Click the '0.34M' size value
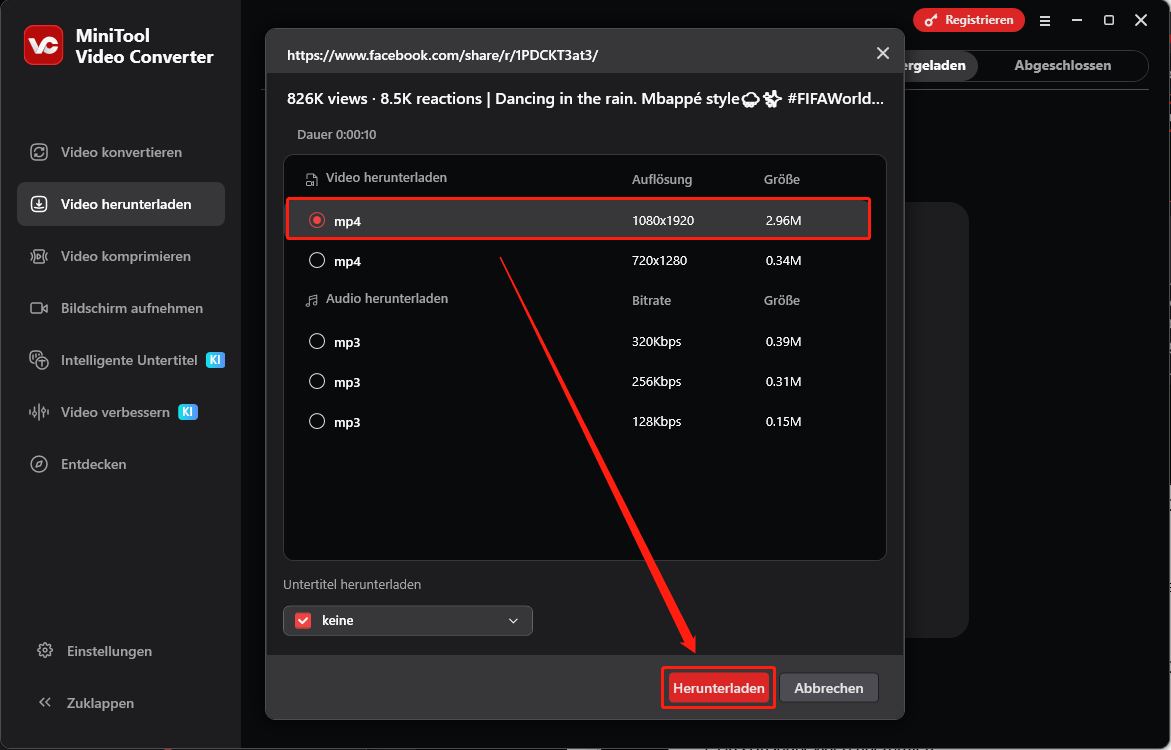This screenshot has width=1171, height=750. (783, 261)
